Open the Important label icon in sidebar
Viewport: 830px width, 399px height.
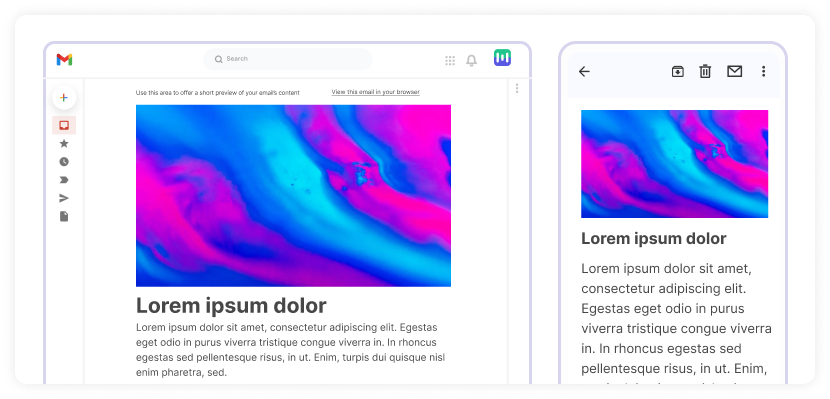tap(64, 180)
